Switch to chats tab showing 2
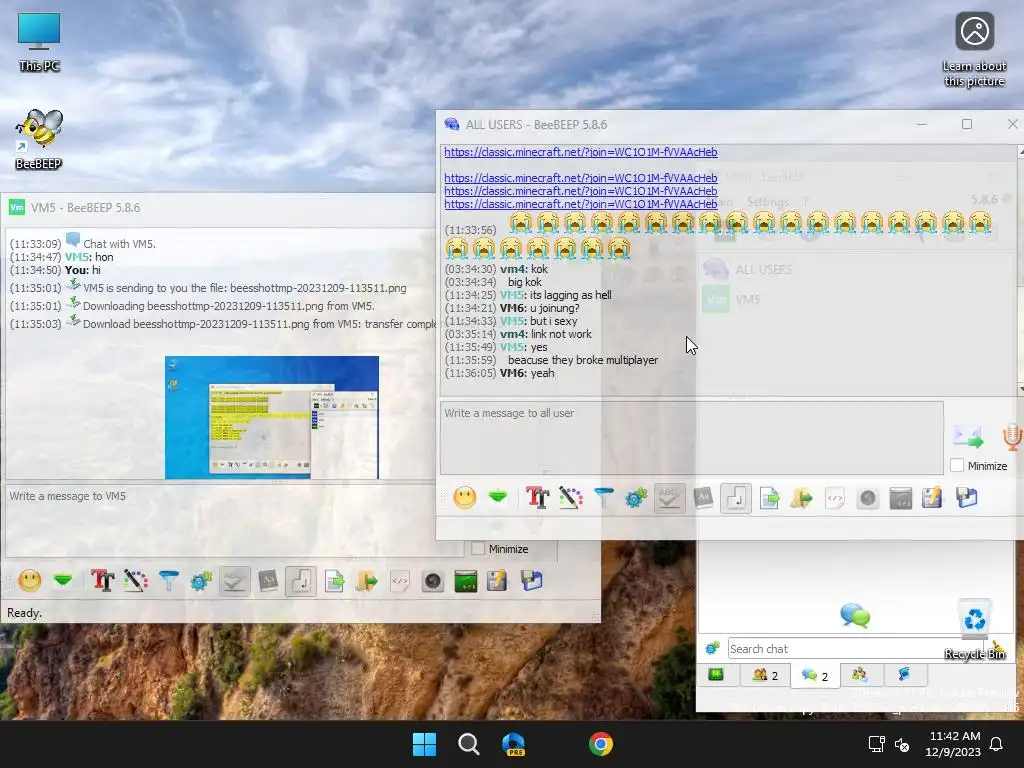Image resolution: width=1024 pixels, height=768 pixels. 815,675
